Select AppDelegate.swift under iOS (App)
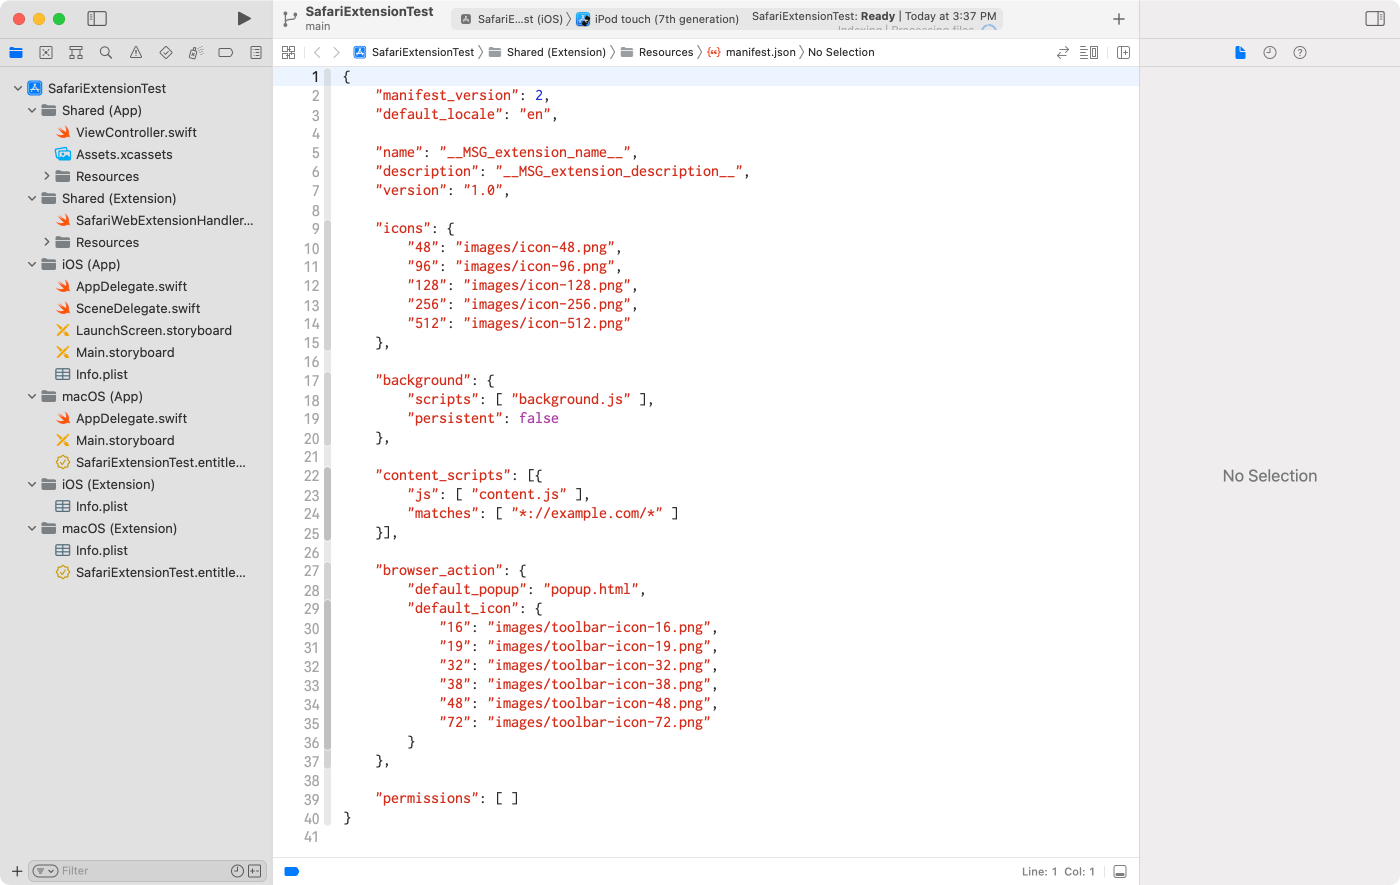The width and height of the screenshot is (1400, 885). [131, 286]
